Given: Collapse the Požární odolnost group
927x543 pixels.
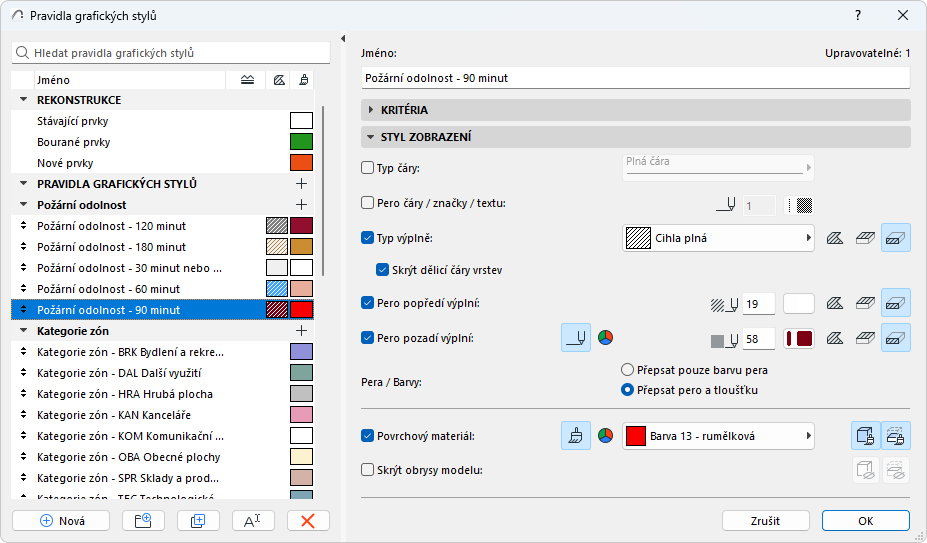Looking at the screenshot, I should pos(24,205).
